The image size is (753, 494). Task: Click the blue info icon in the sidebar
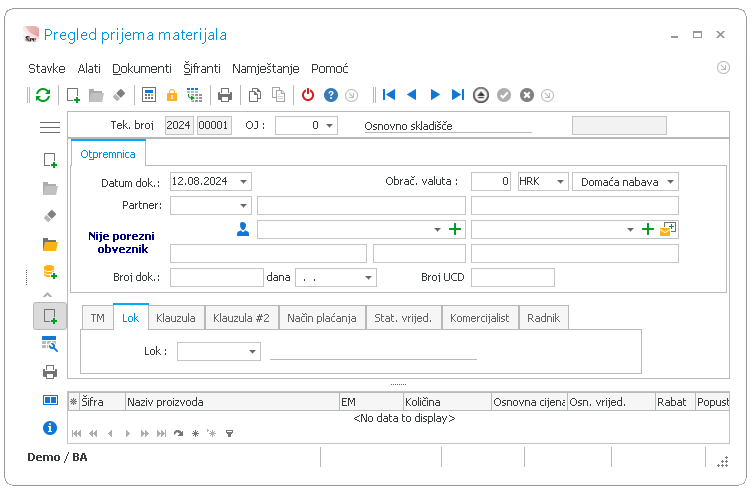50,428
